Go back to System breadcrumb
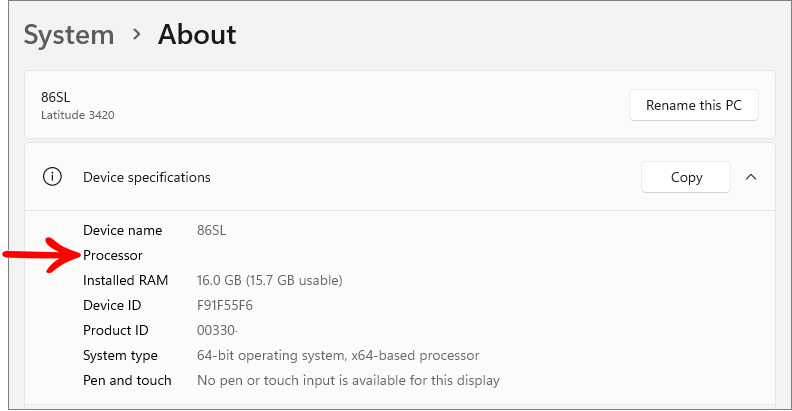 [69, 35]
